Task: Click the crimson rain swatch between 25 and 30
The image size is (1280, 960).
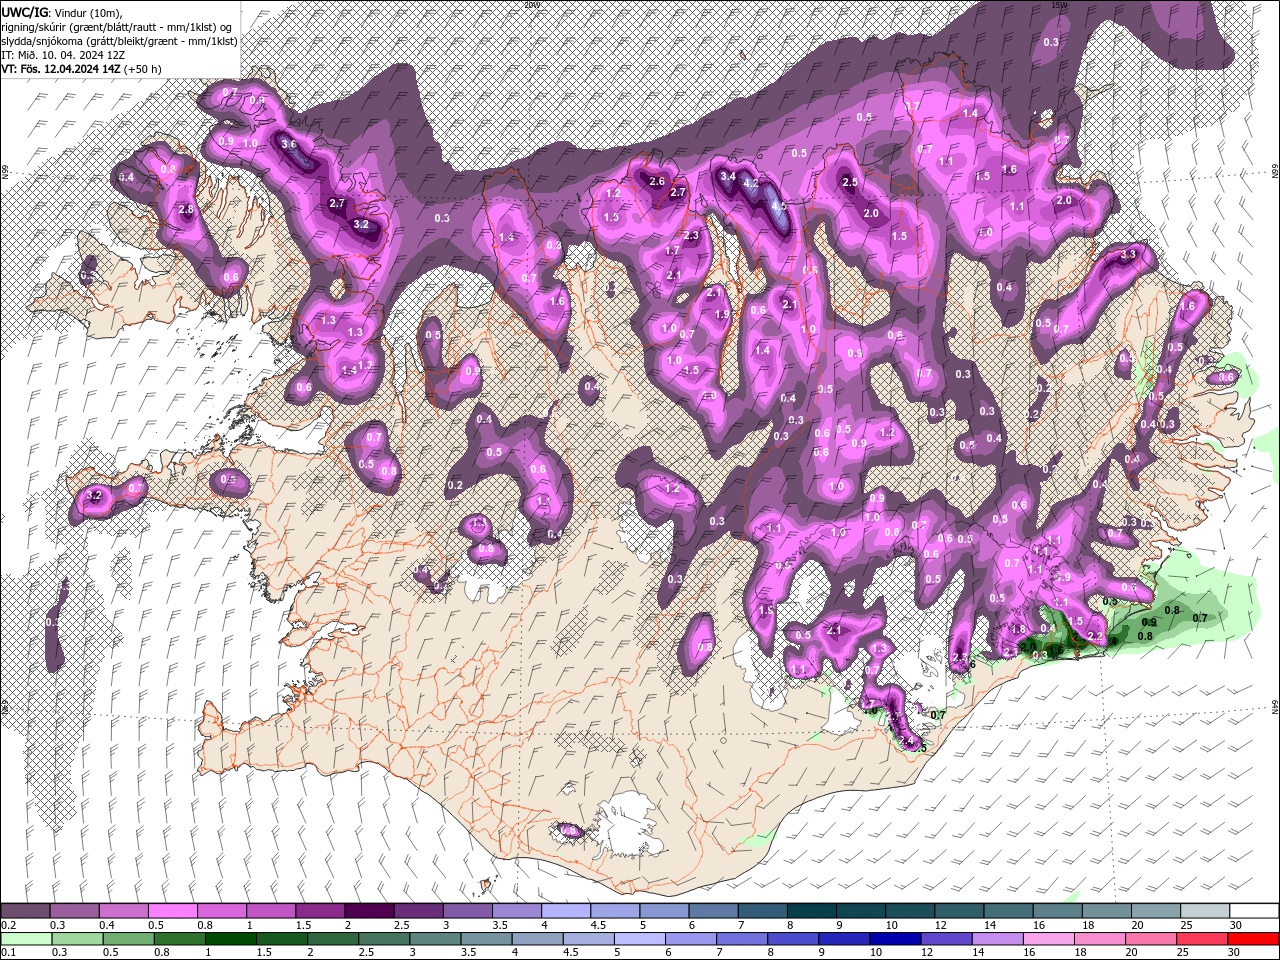Action: pos(1200,939)
